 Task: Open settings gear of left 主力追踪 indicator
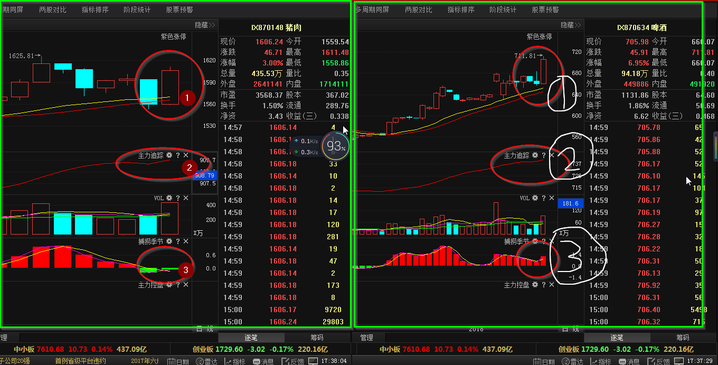tap(169, 156)
